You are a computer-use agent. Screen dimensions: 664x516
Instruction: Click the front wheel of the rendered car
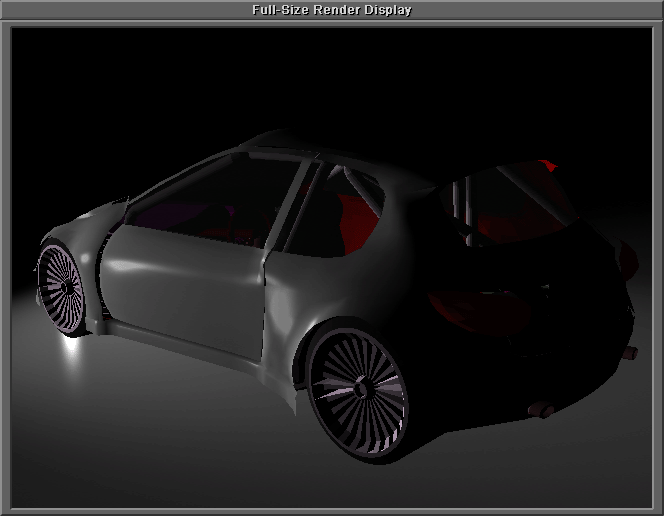click(x=62, y=285)
